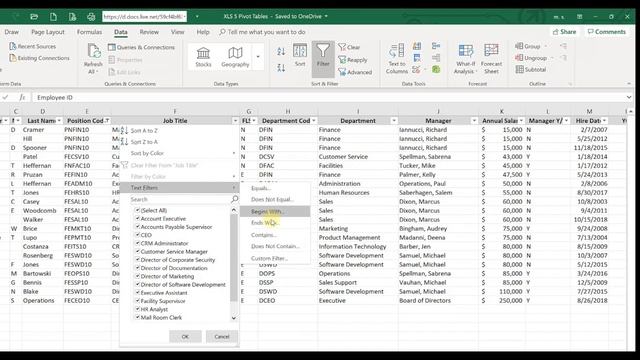This screenshot has width=640, height=360.
Task: Open Position Code filter dropdown
Action: point(107,121)
